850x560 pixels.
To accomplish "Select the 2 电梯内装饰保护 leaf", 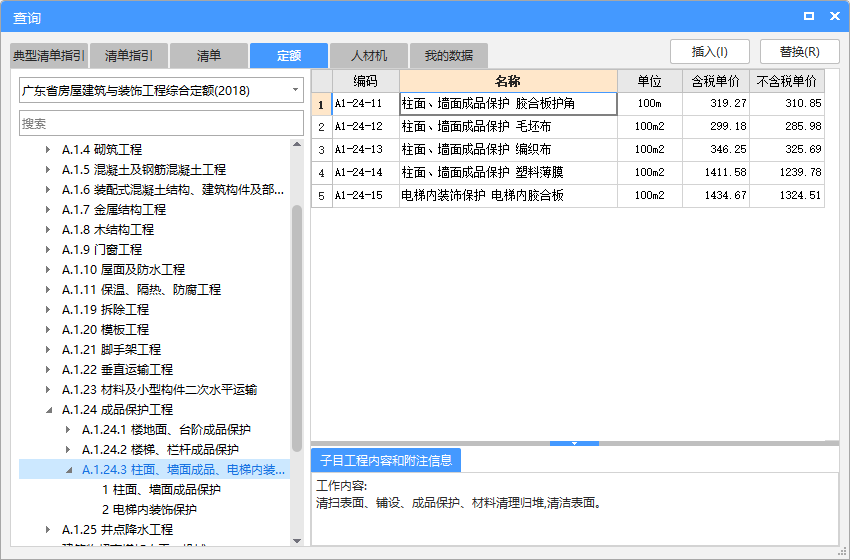I will pos(149,510).
